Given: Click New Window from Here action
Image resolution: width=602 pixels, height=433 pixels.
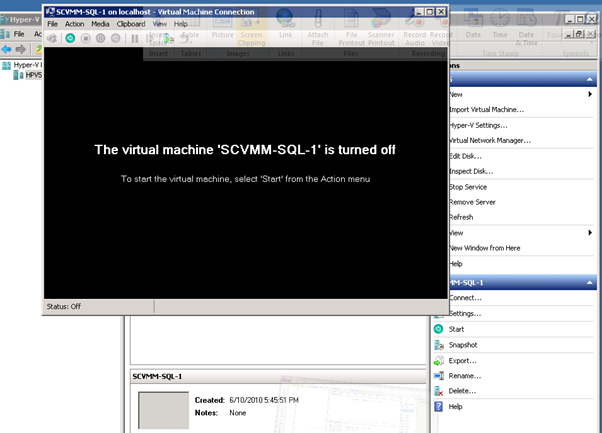Looking at the screenshot, I should click(x=485, y=248).
